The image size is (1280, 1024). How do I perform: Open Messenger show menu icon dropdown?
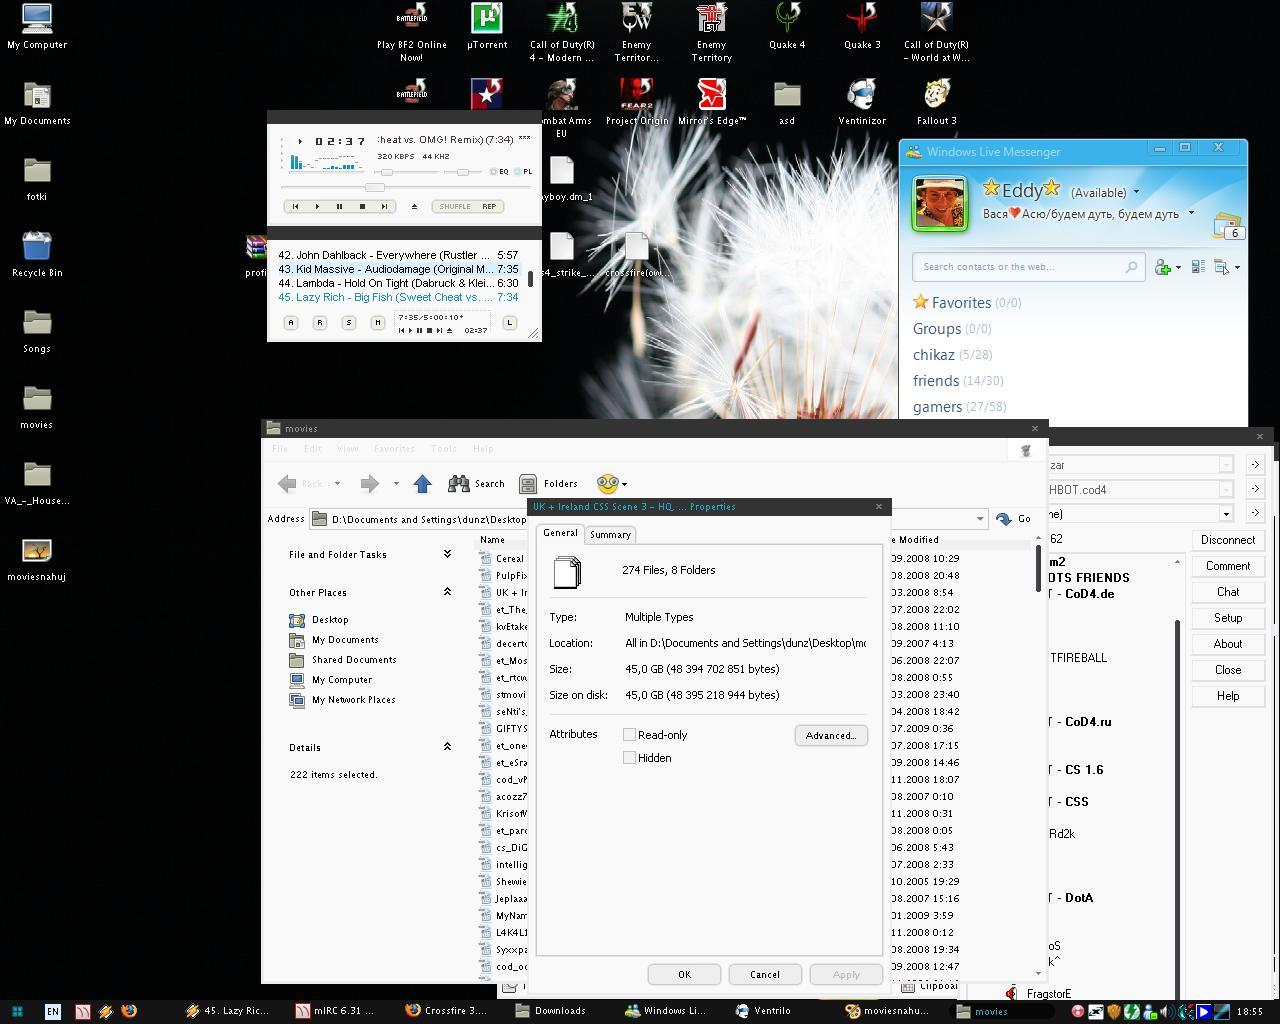(x=1226, y=267)
